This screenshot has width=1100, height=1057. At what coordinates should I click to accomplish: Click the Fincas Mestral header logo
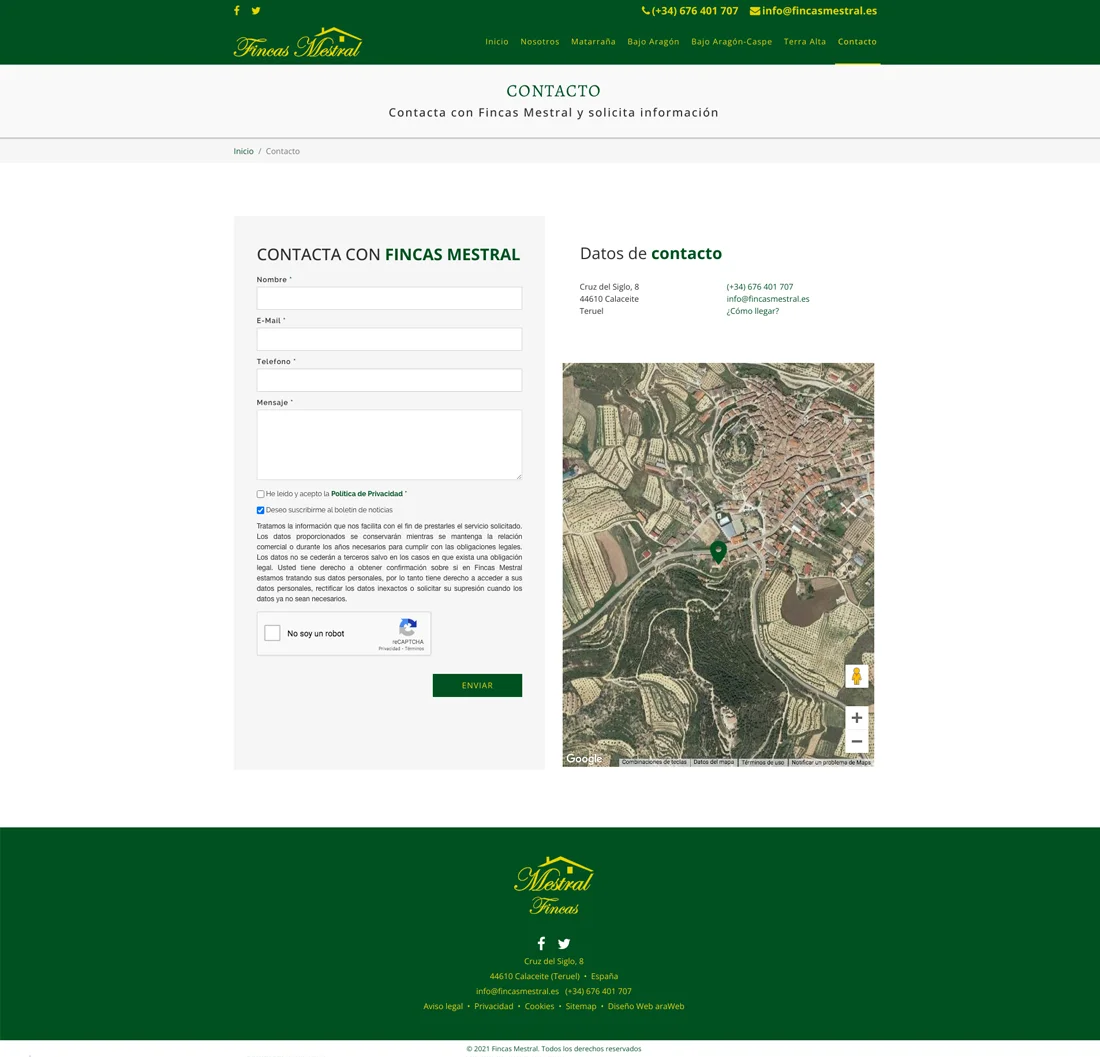(298, 43)
